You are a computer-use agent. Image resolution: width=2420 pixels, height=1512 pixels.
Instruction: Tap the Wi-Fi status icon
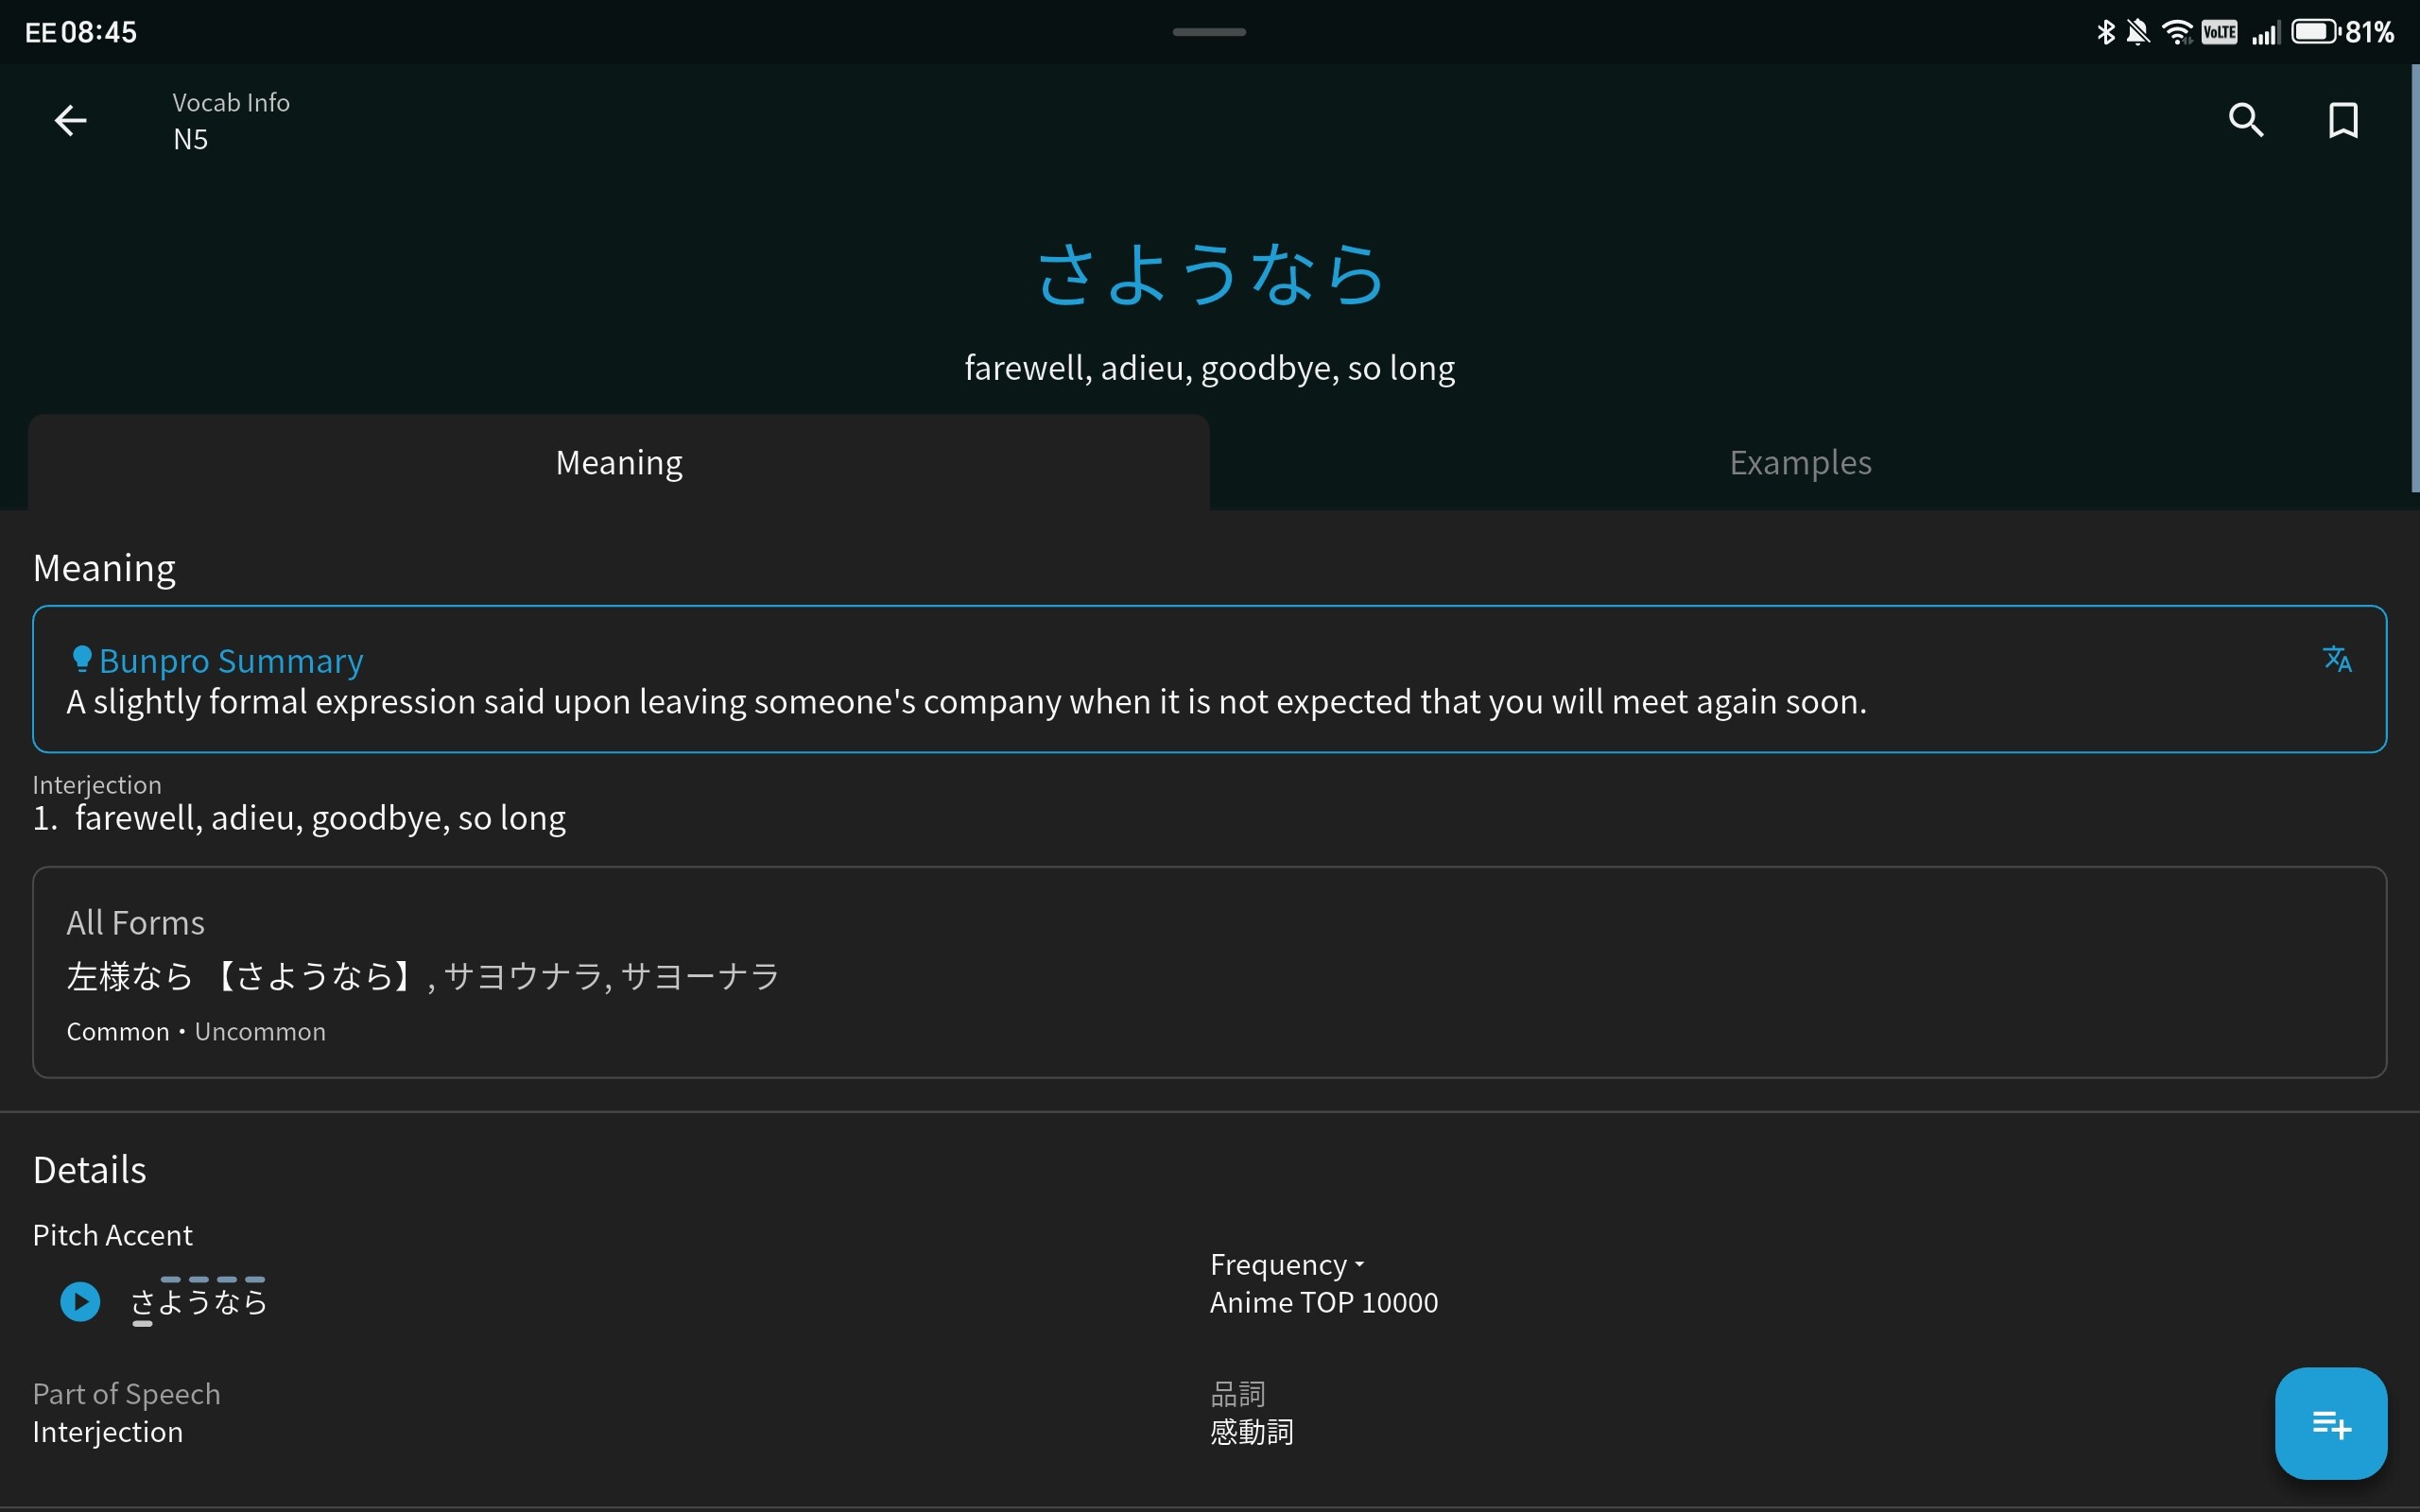2177,32
